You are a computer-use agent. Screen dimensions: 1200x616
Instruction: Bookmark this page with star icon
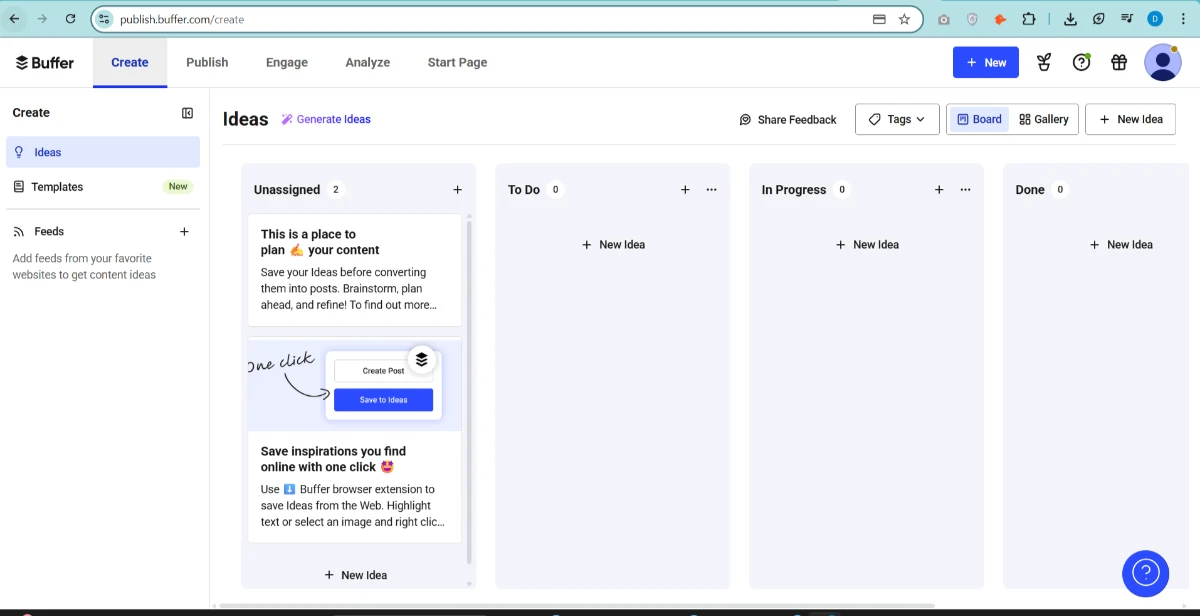(904, 19)
